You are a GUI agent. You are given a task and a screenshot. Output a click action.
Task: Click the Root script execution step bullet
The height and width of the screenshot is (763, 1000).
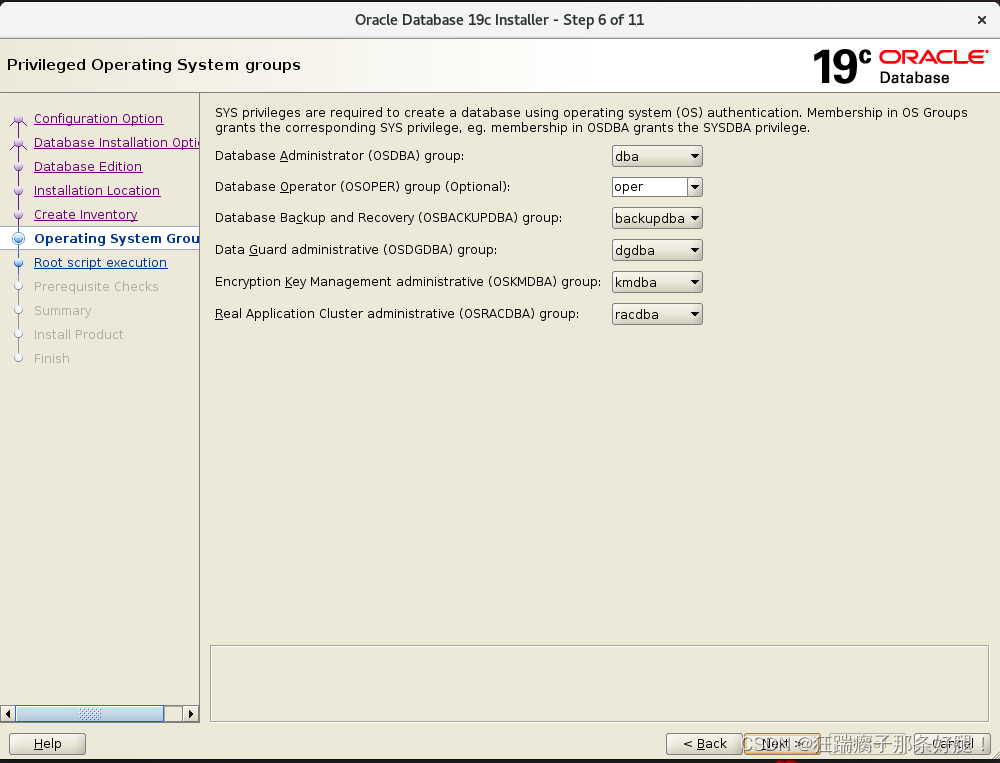pos(18,262)
